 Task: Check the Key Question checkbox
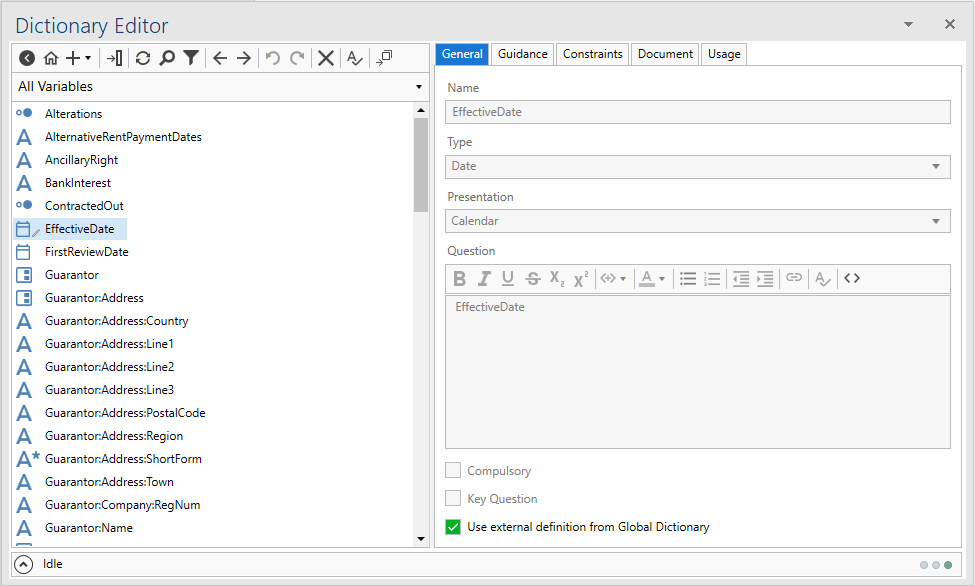click(454, 499)
